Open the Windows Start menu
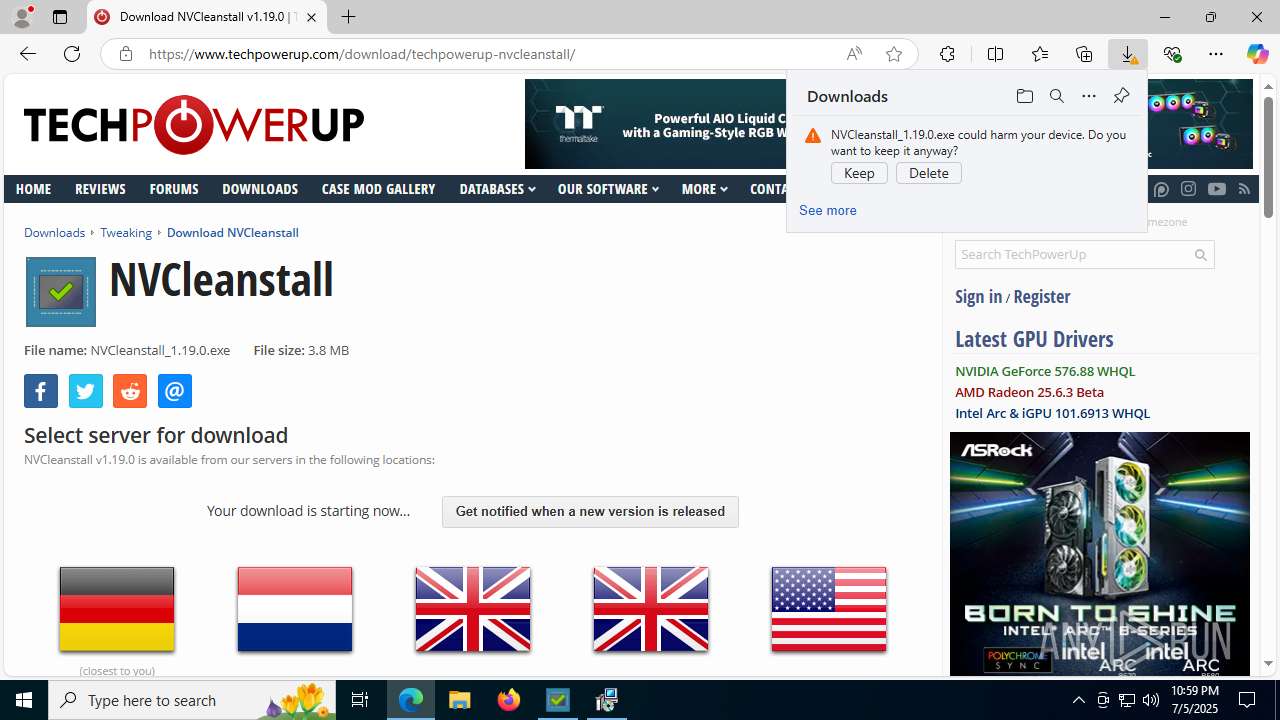The image size is (1280, 720). coord(24,700)
